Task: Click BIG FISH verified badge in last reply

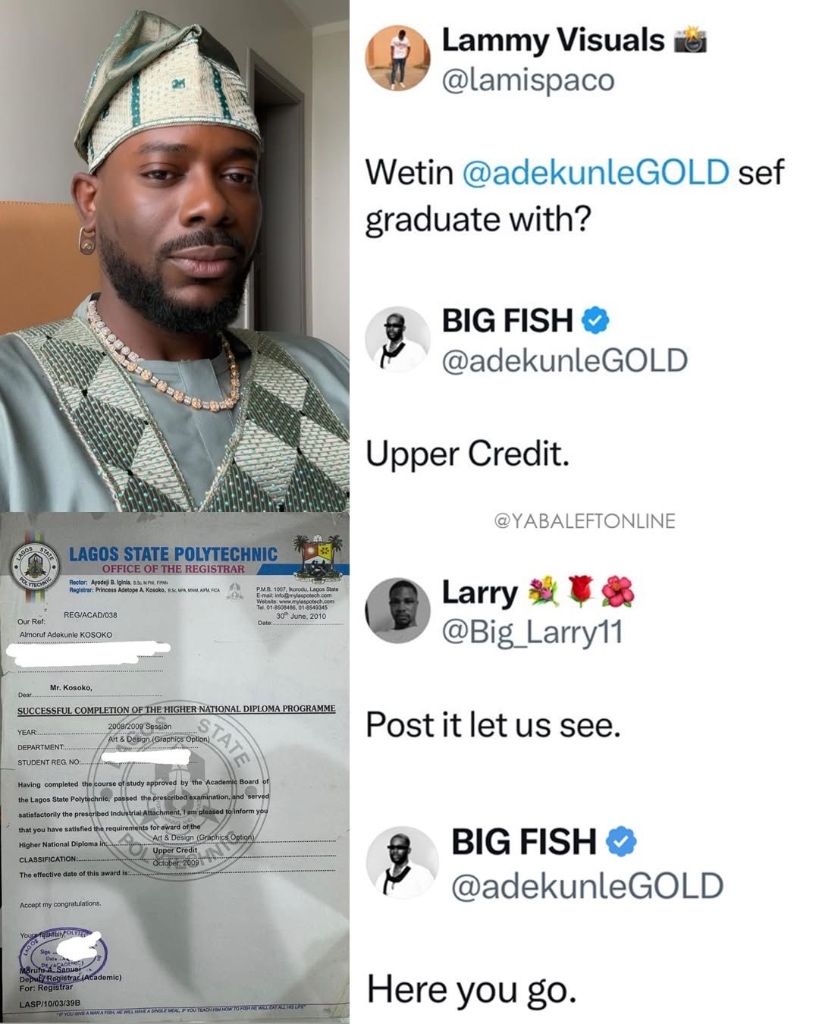Action: [621, 841]
